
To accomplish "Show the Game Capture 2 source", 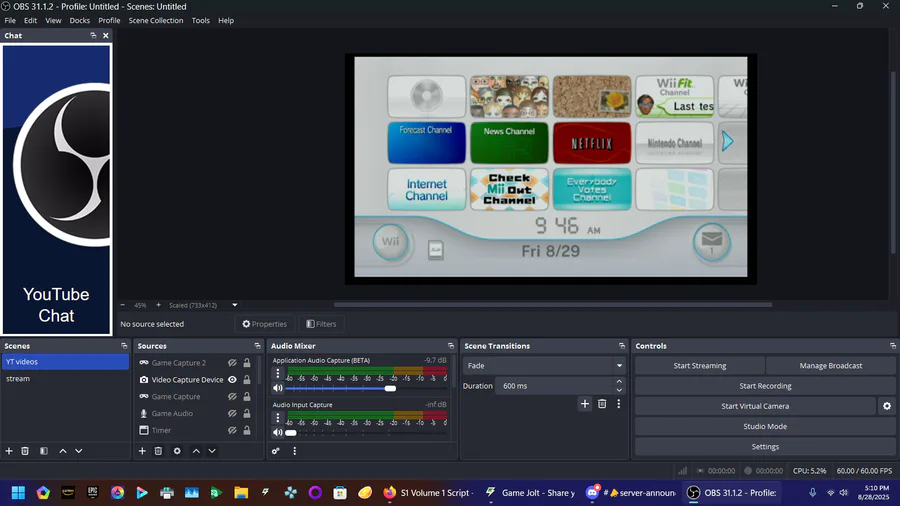I will 232,363.
